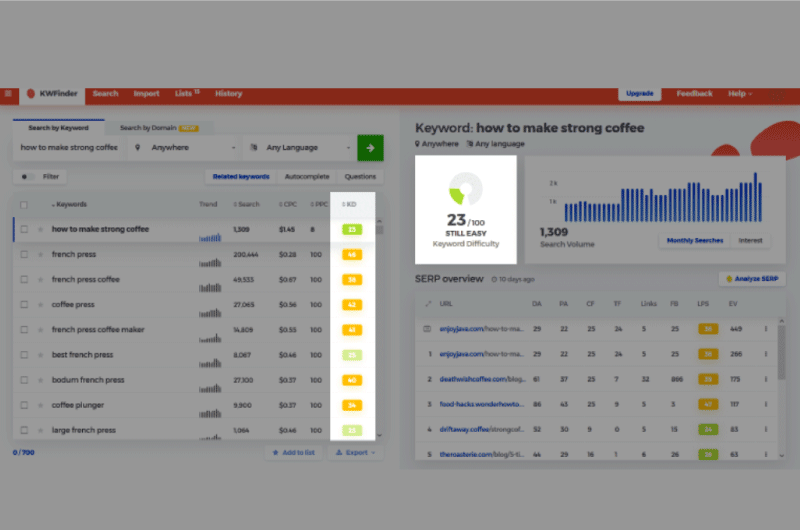The width and height of the screenshot is (800, 530).
Task: Click the expand icon in the SERP table header
Action: [428, 304]
